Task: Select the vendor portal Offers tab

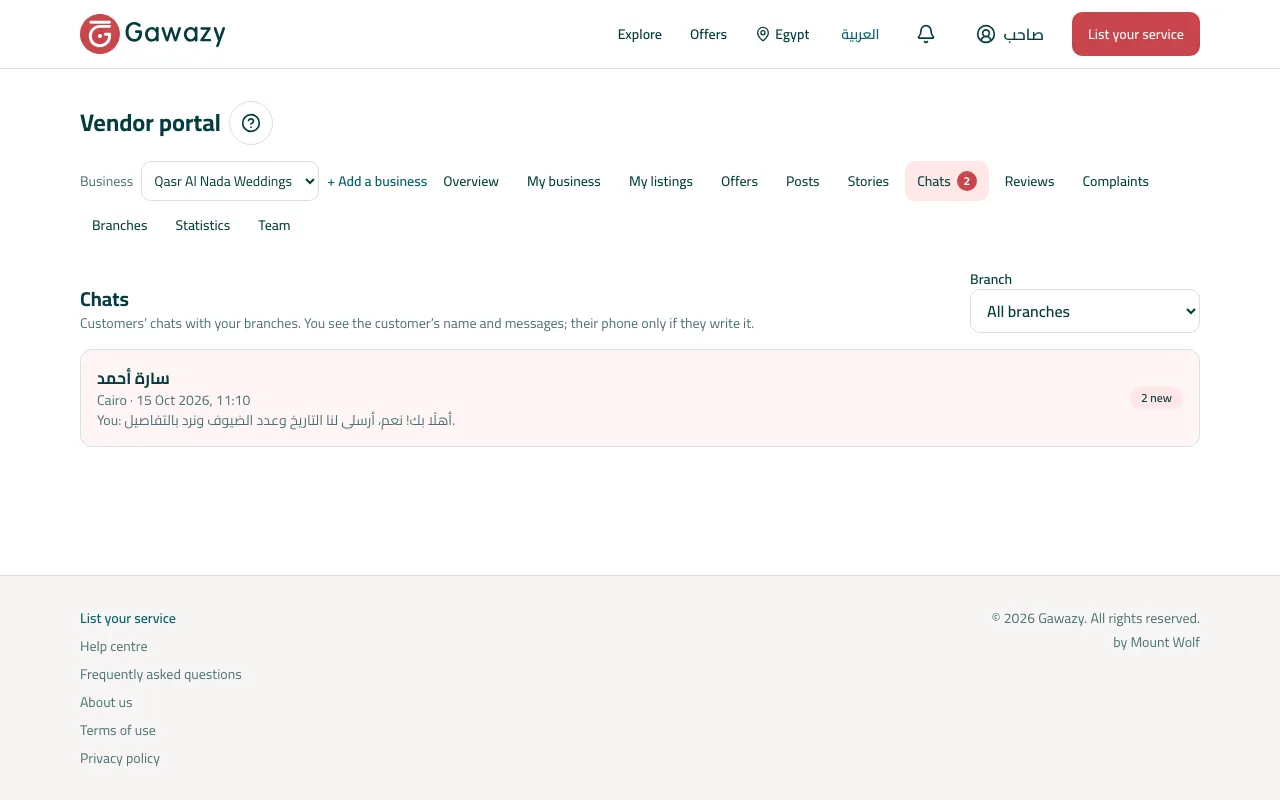Action: [739, 181]
